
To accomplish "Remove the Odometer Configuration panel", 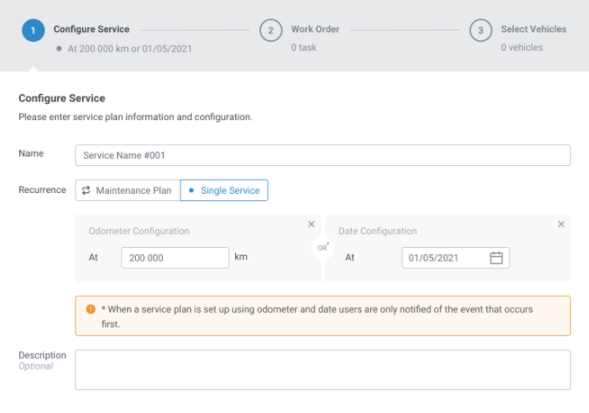I will pyautogui.click(x=311, y=224).
